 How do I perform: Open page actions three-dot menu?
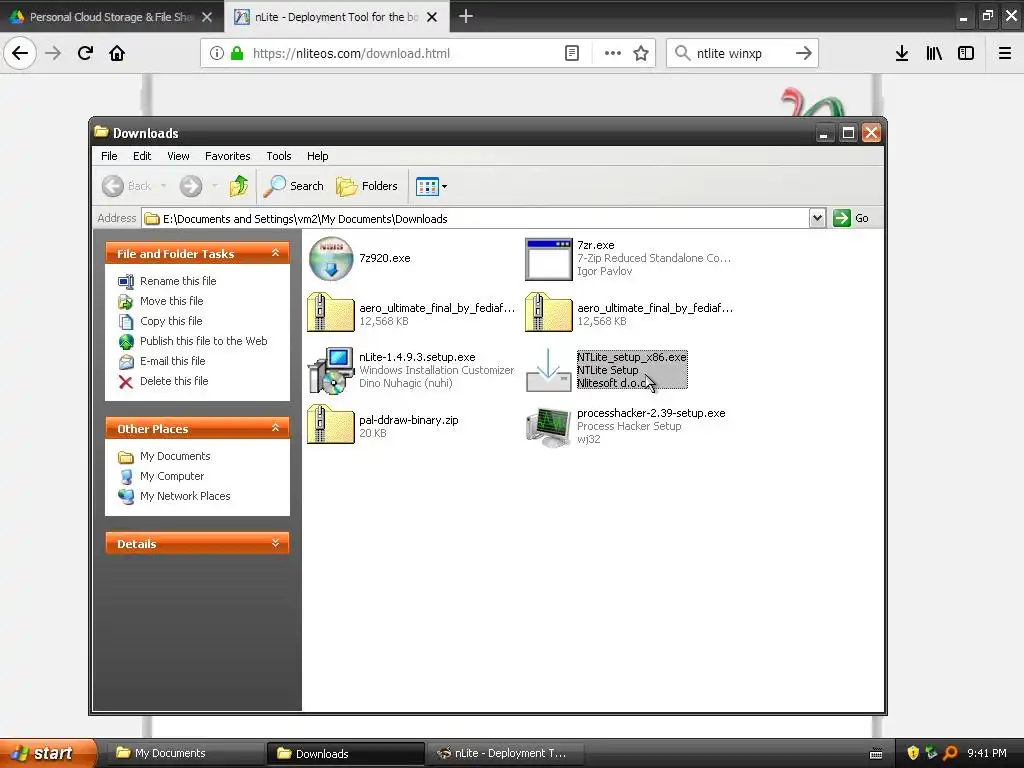click(x=613, y=53)
